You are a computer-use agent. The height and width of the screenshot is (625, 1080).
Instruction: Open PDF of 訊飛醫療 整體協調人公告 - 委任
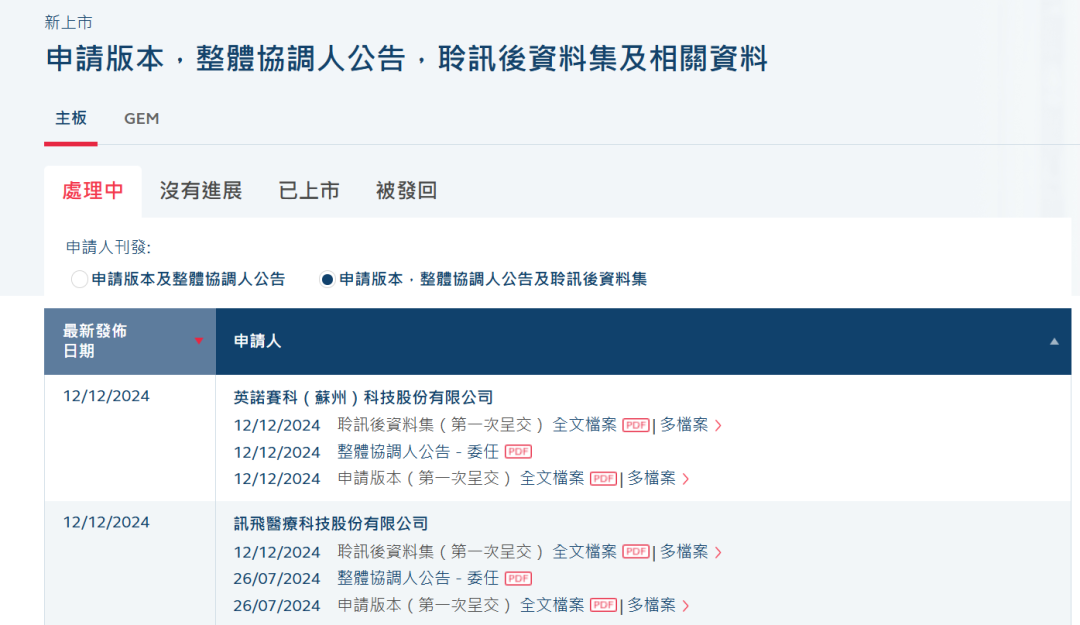pyautogui.click(x=518, y=578)
